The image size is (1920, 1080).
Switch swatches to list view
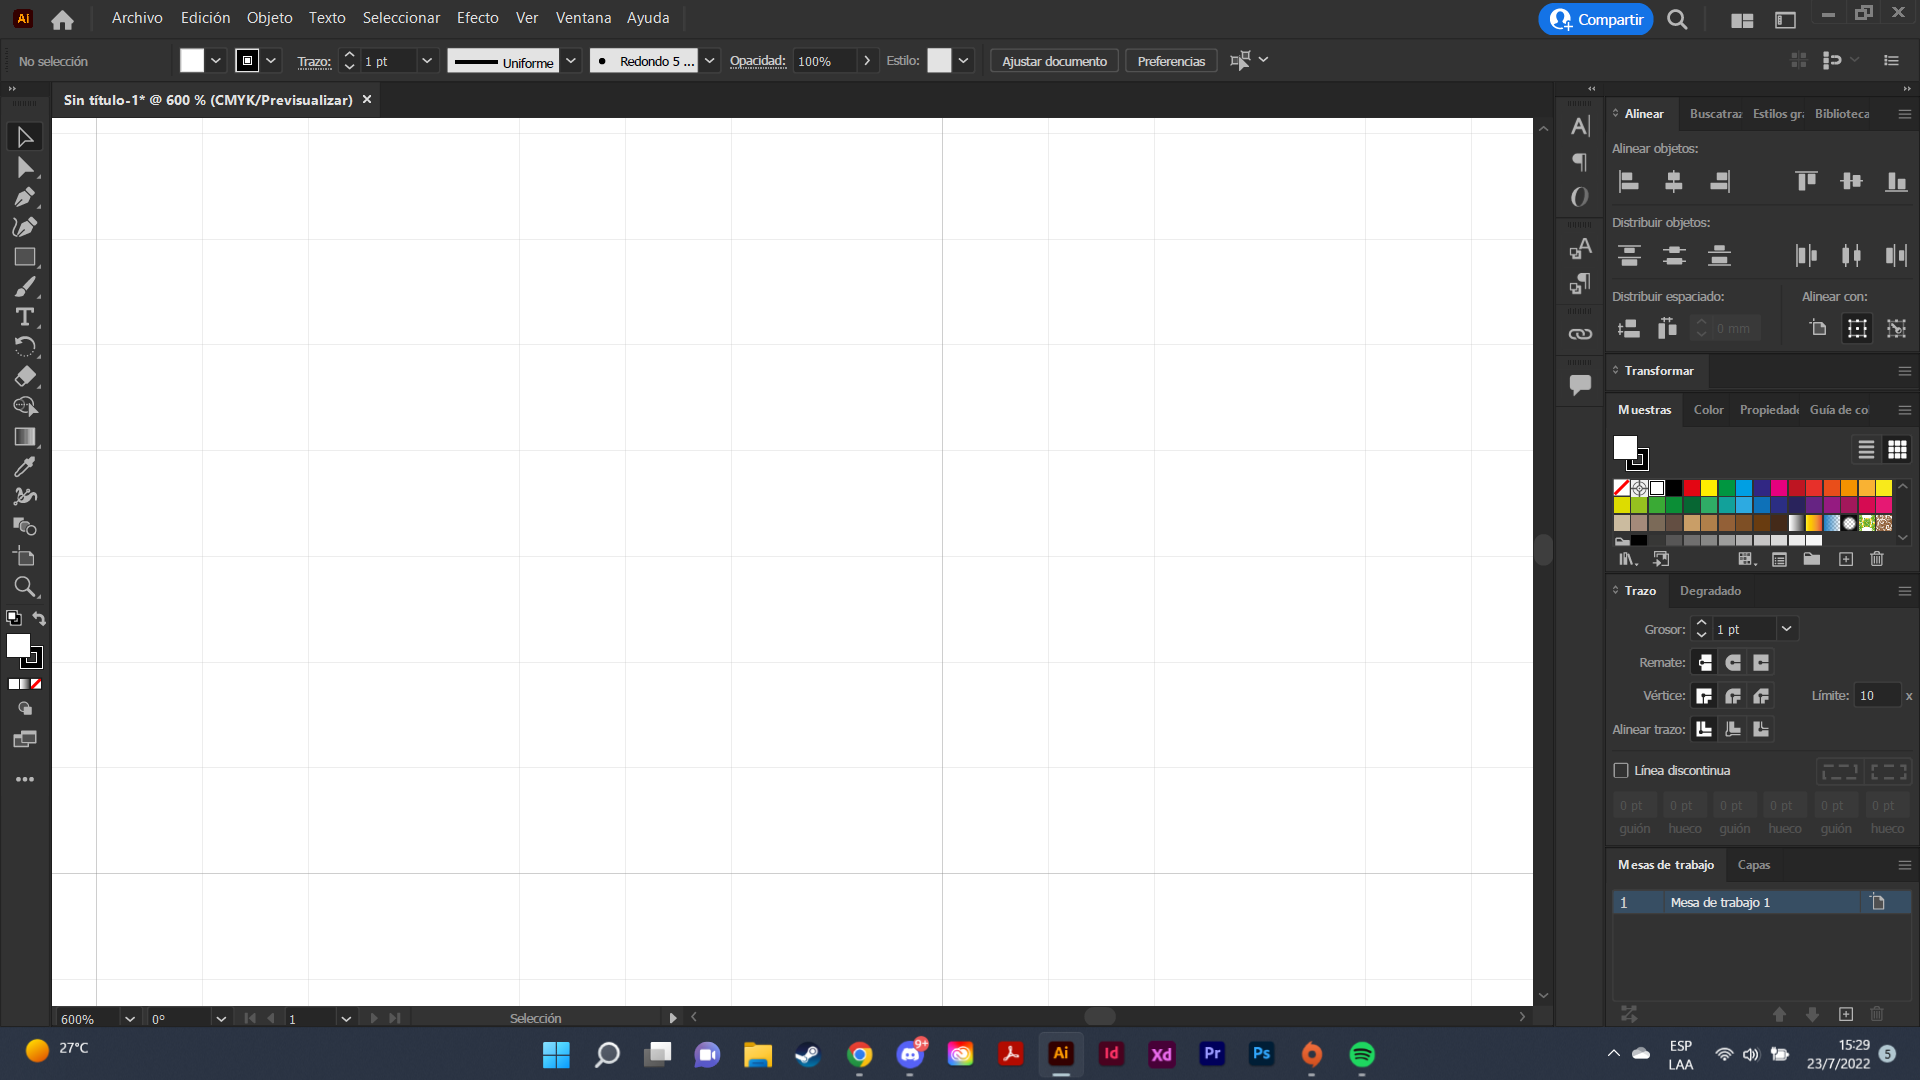tap(1865, 450)
